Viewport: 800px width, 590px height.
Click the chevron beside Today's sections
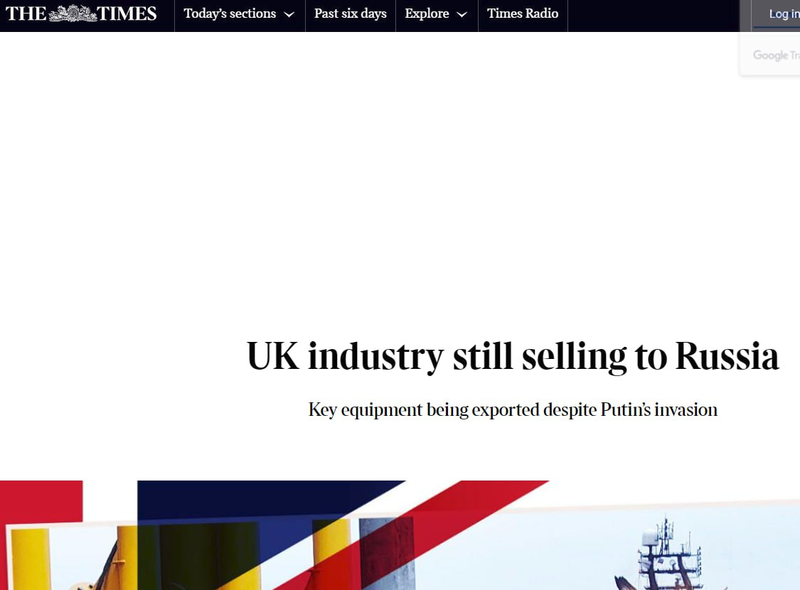coord(289,15)
